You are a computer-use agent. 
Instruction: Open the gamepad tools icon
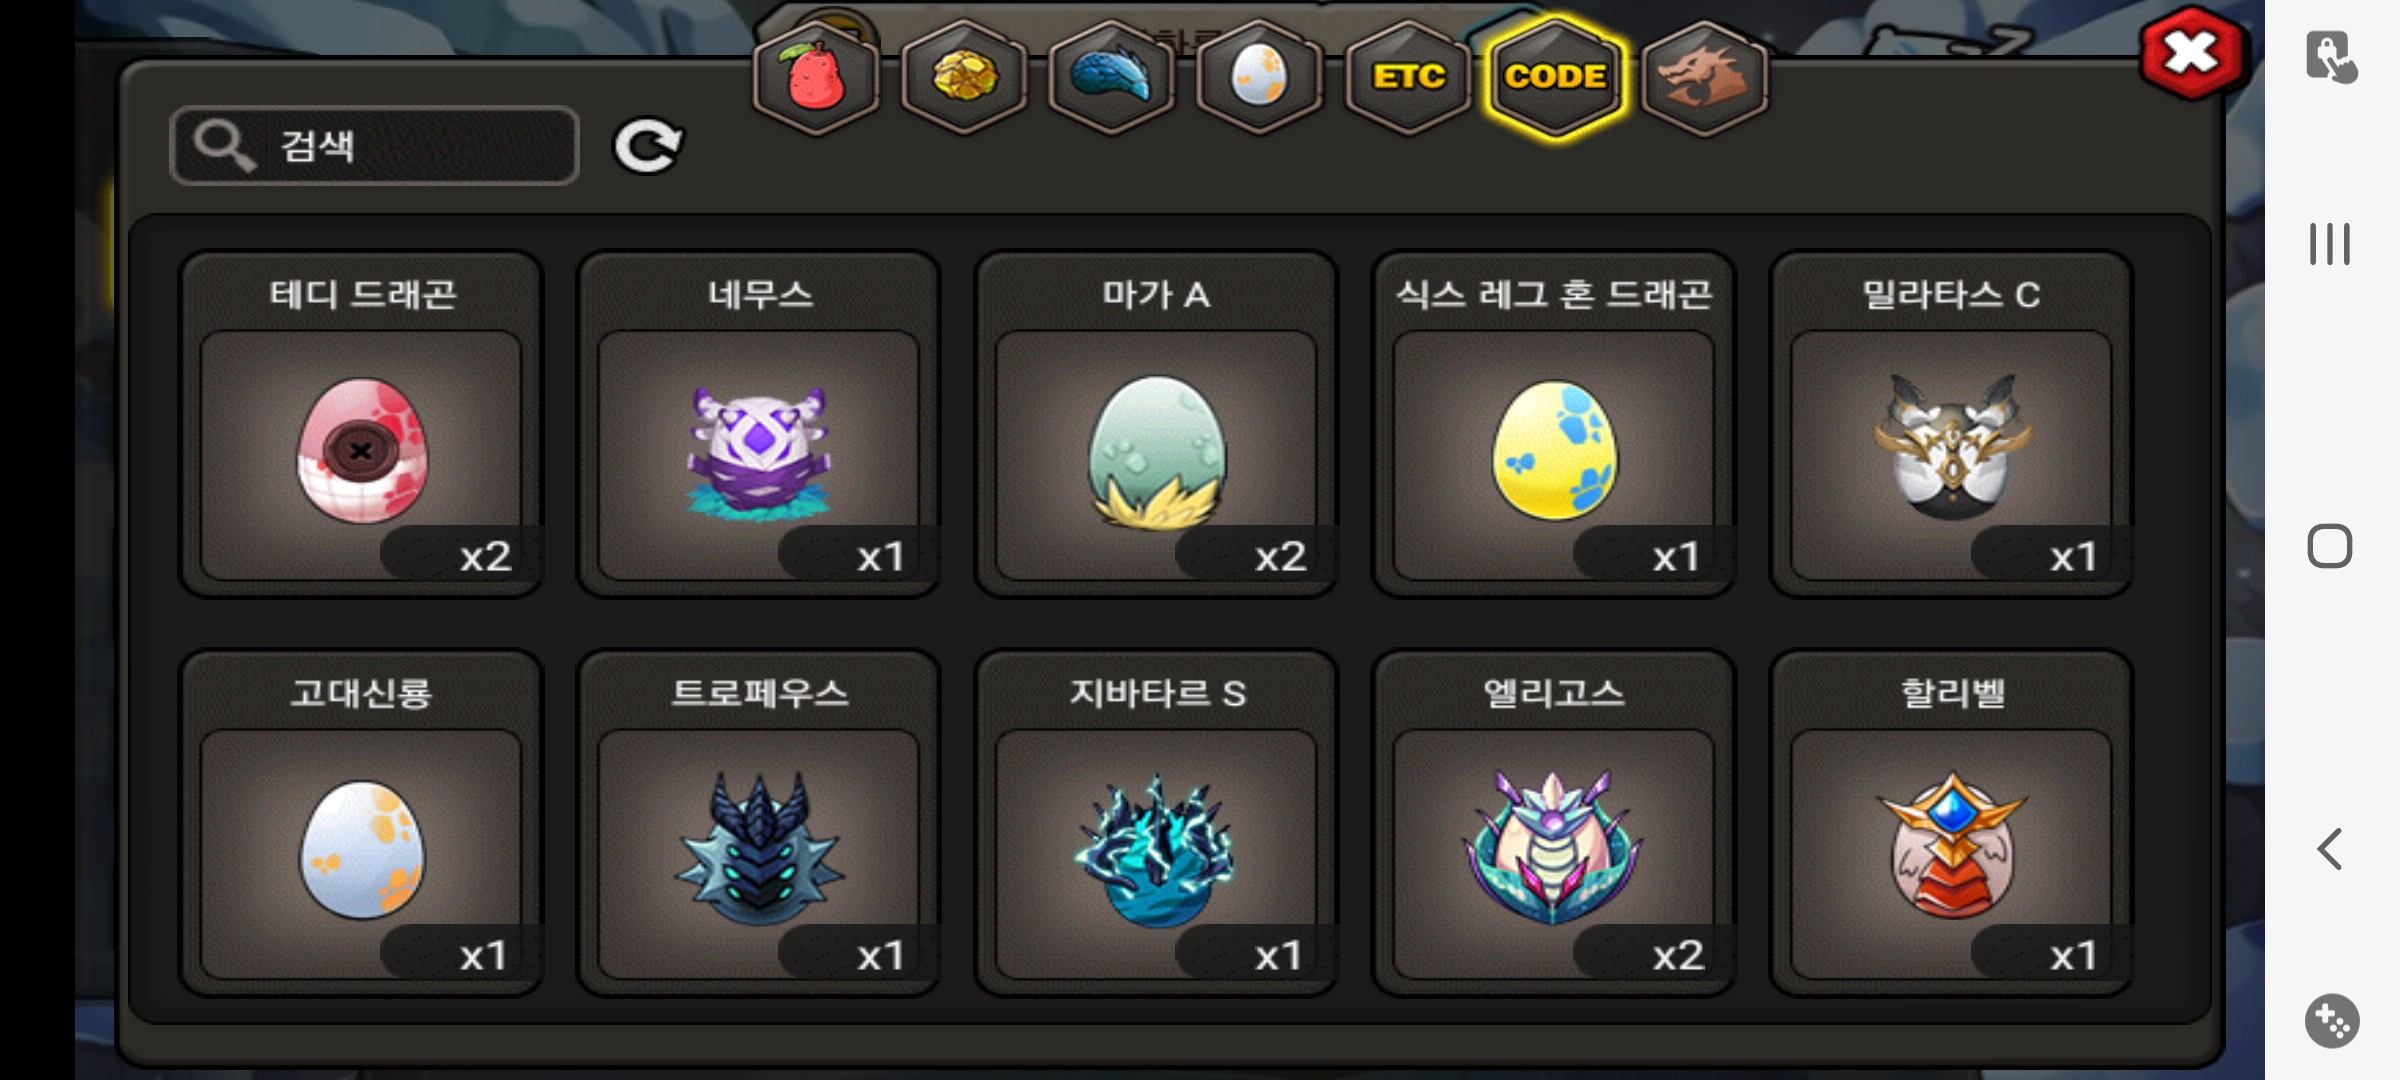[2332, 1021]
